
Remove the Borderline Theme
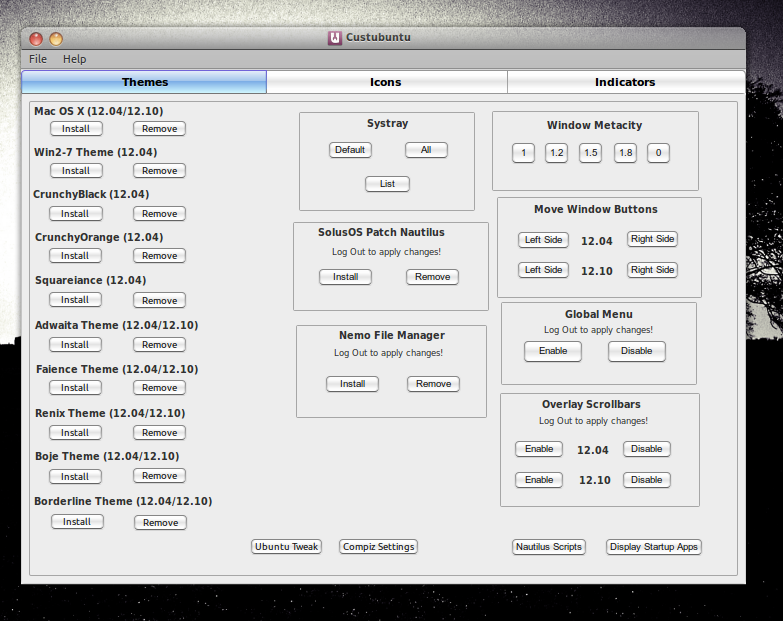point(160,522)
